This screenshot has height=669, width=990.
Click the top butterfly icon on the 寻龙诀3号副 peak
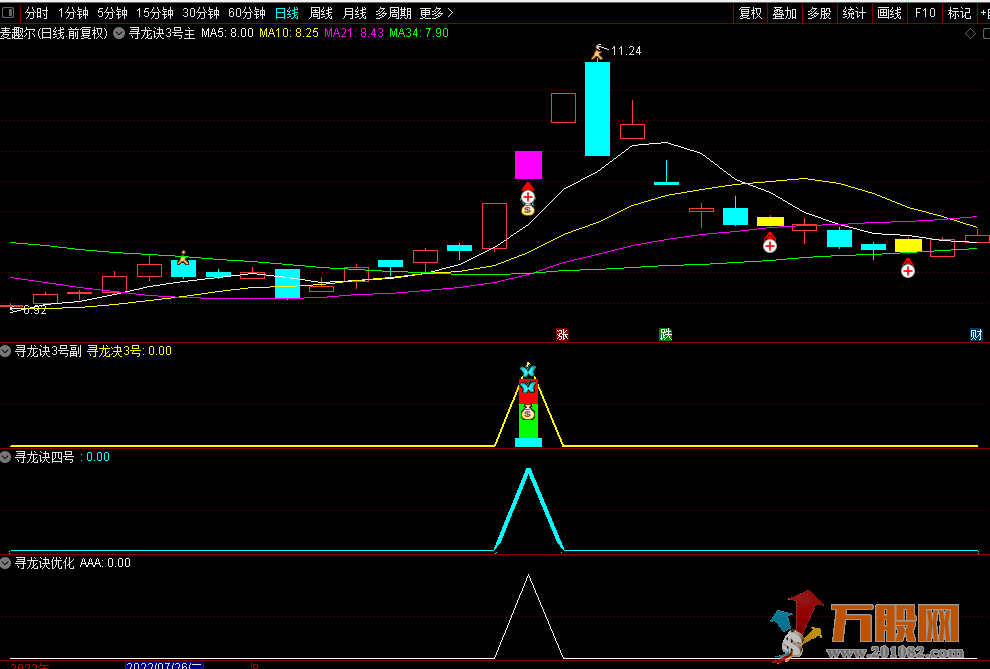pyautogui.click(x=528, y=370)
